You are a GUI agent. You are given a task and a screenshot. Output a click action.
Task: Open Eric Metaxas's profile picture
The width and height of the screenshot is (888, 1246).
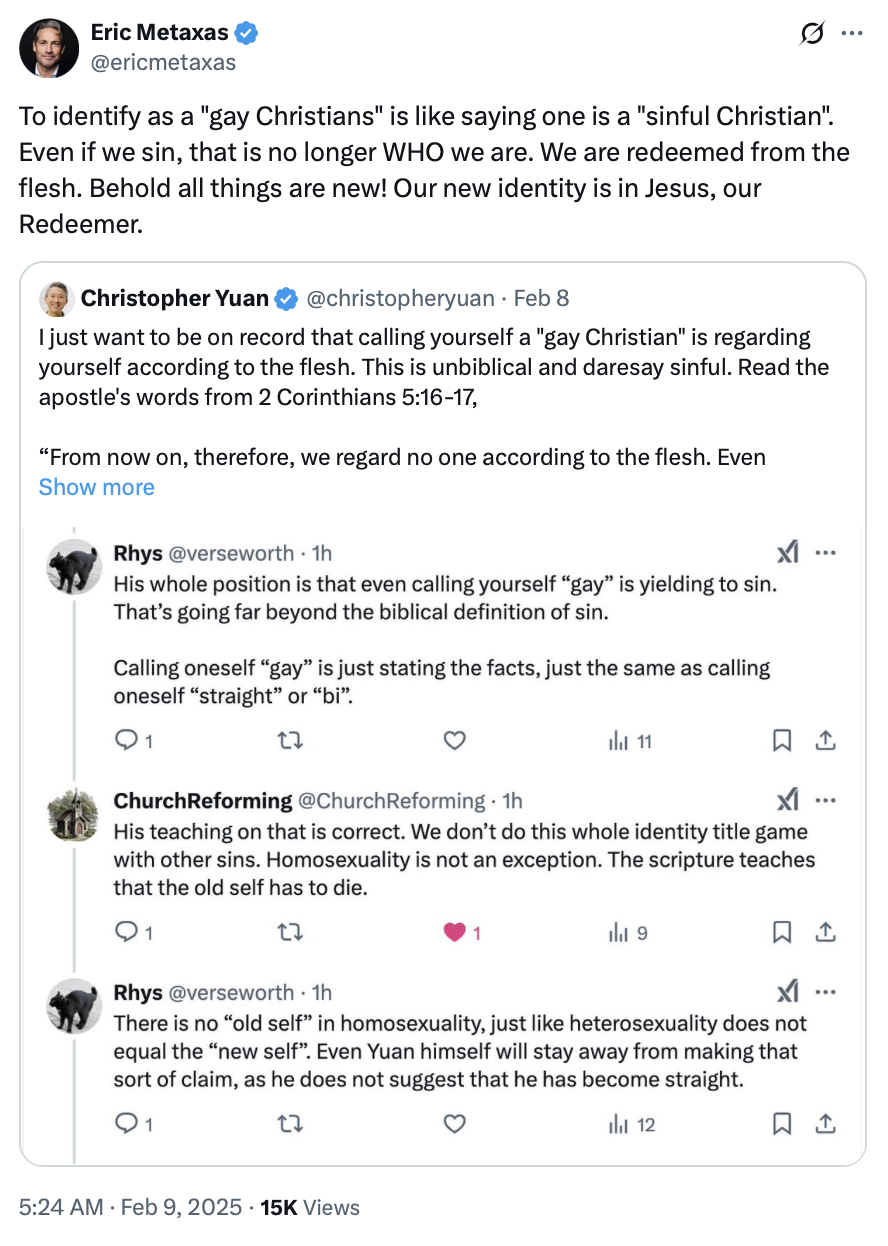coord(48,47)
